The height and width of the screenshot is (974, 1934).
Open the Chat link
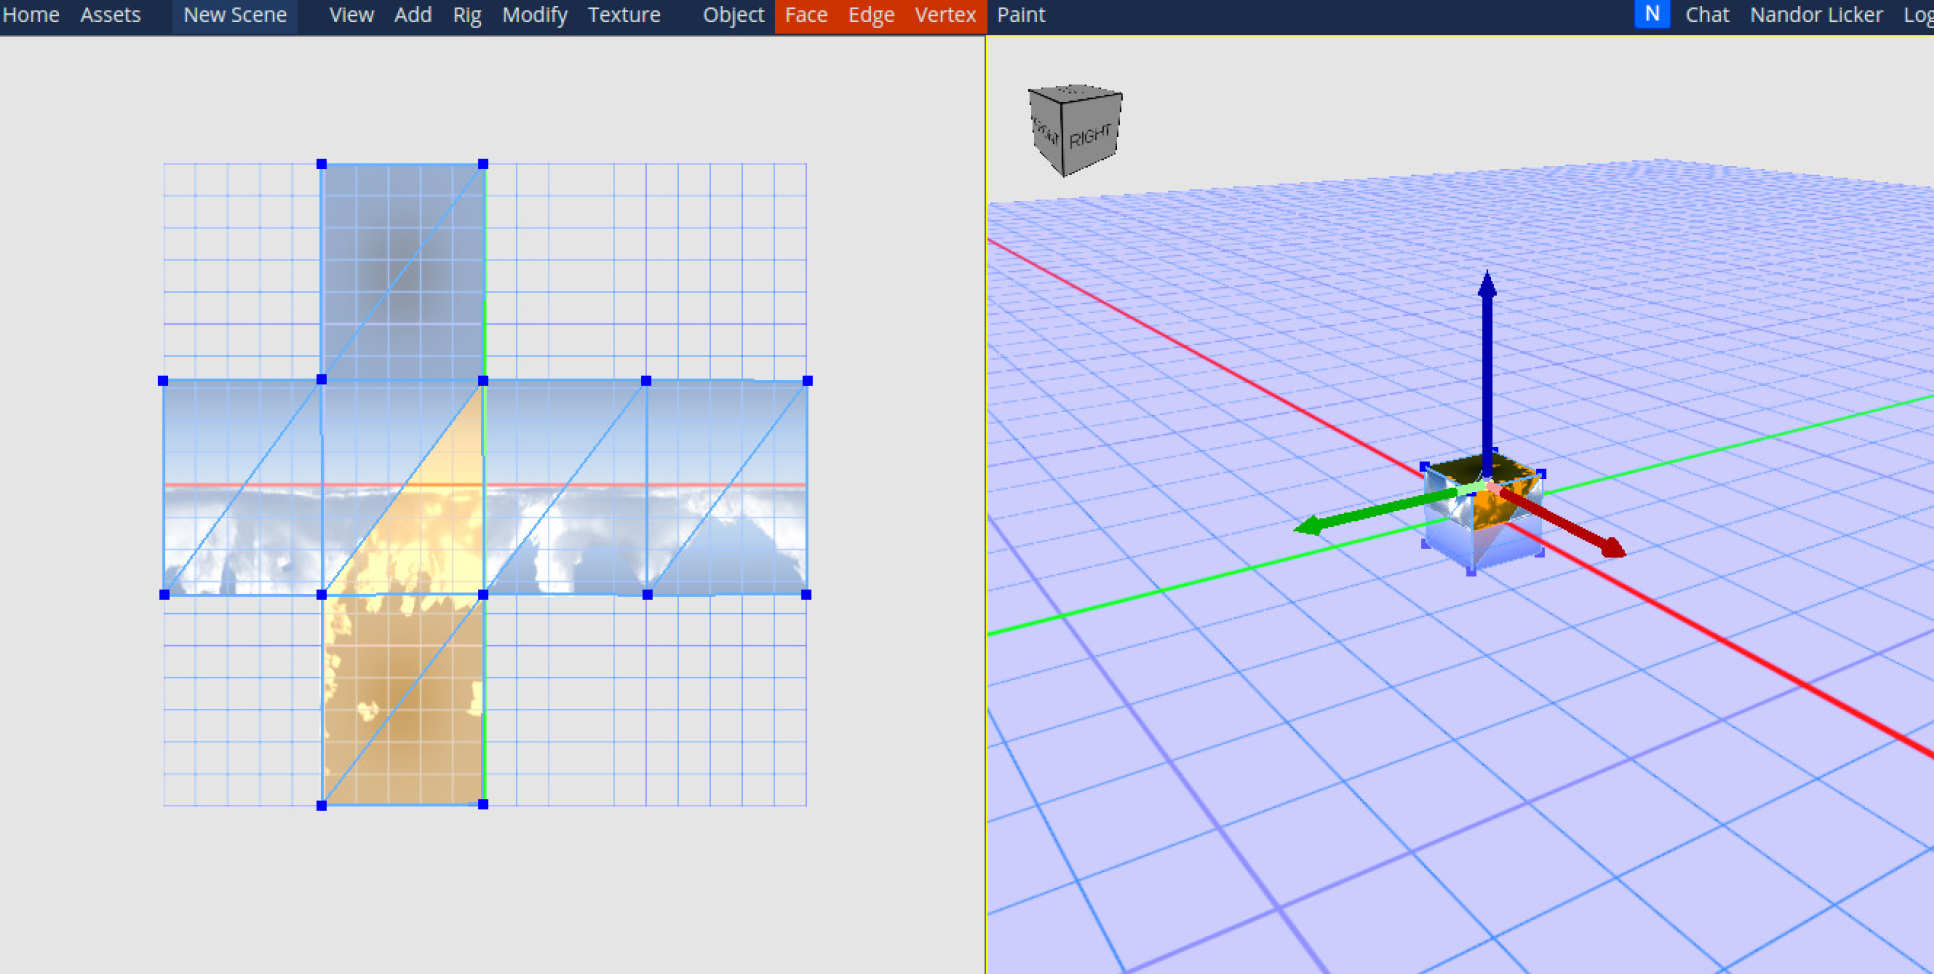[x=1706, y=15]
